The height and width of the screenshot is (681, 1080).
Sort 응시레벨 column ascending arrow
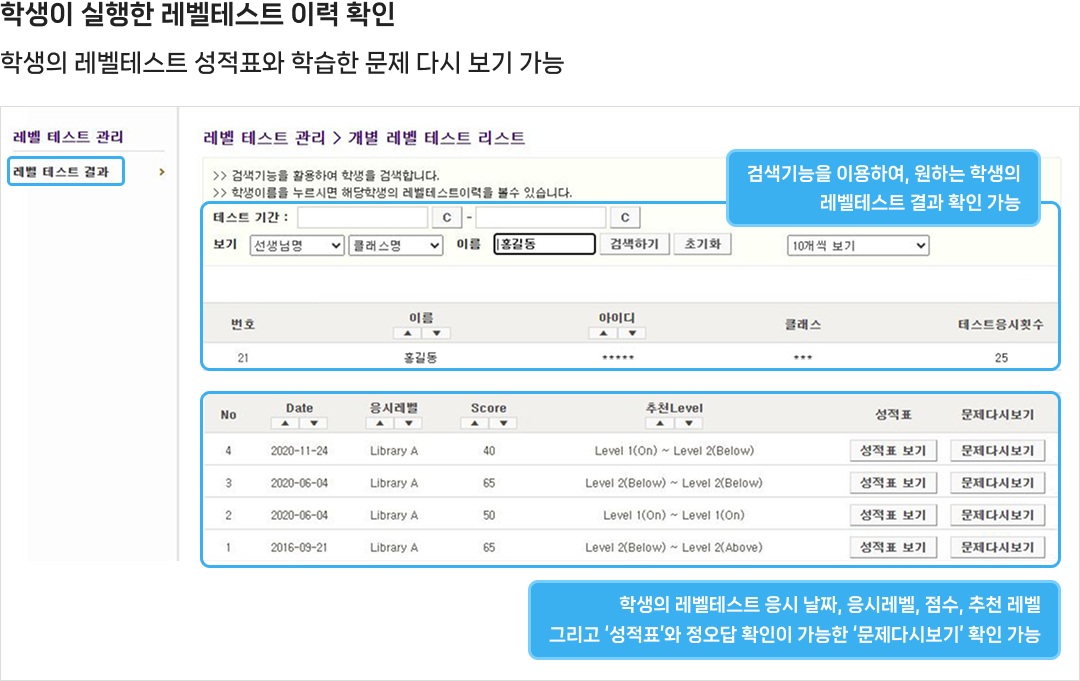click(x=381, y=423)
